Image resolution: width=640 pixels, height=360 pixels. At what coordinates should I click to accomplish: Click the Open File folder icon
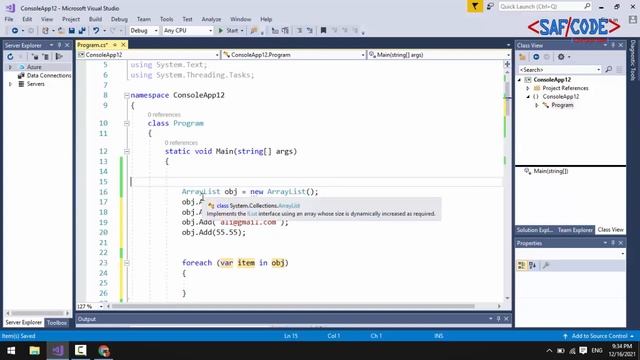pyautogui.click(x=61, y=31)
